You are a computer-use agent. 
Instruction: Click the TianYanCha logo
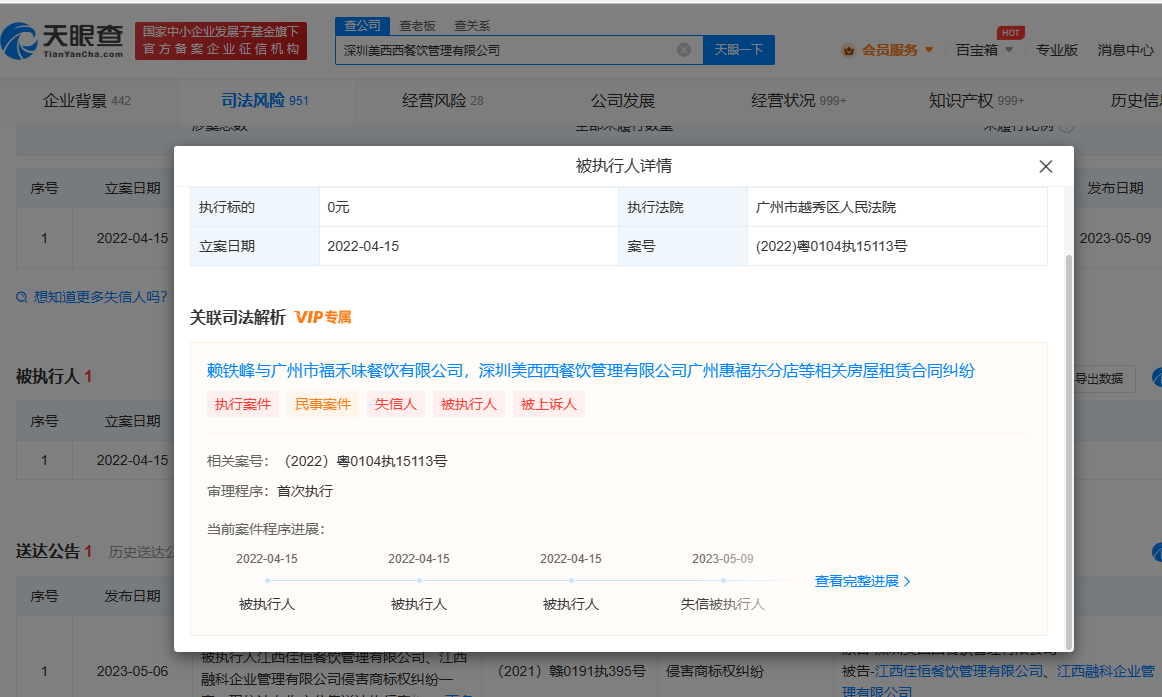pyautogui.click(x=62, y=41)
